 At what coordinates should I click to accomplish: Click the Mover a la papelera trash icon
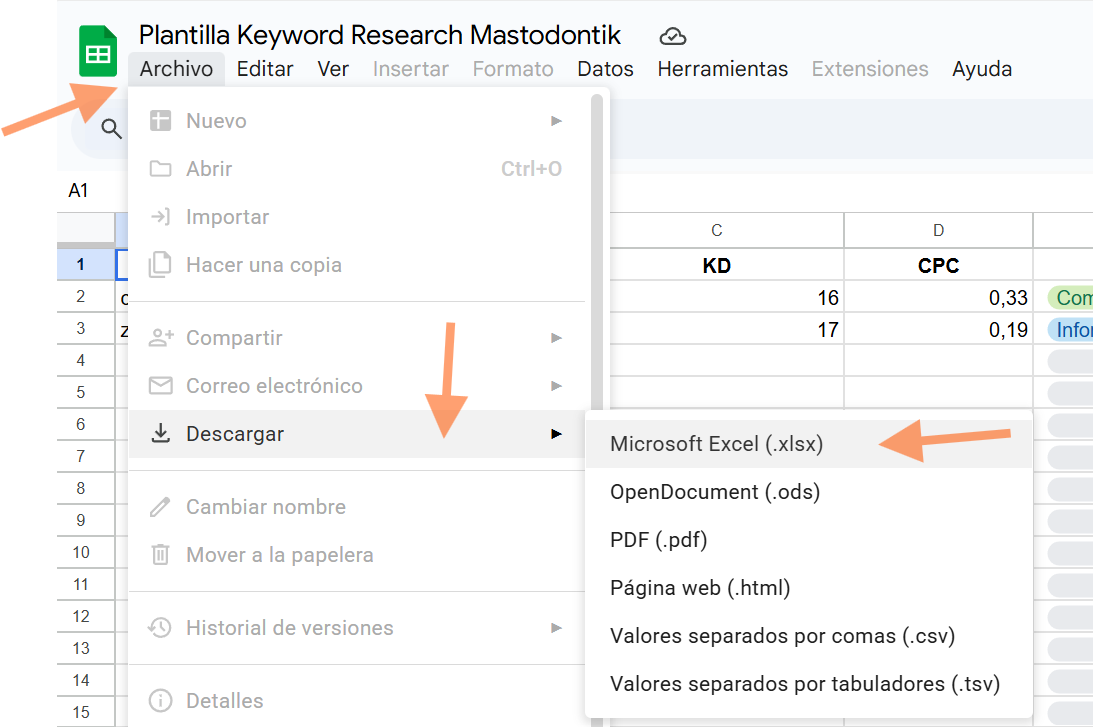pyautogui.click(x=160, y=555)
